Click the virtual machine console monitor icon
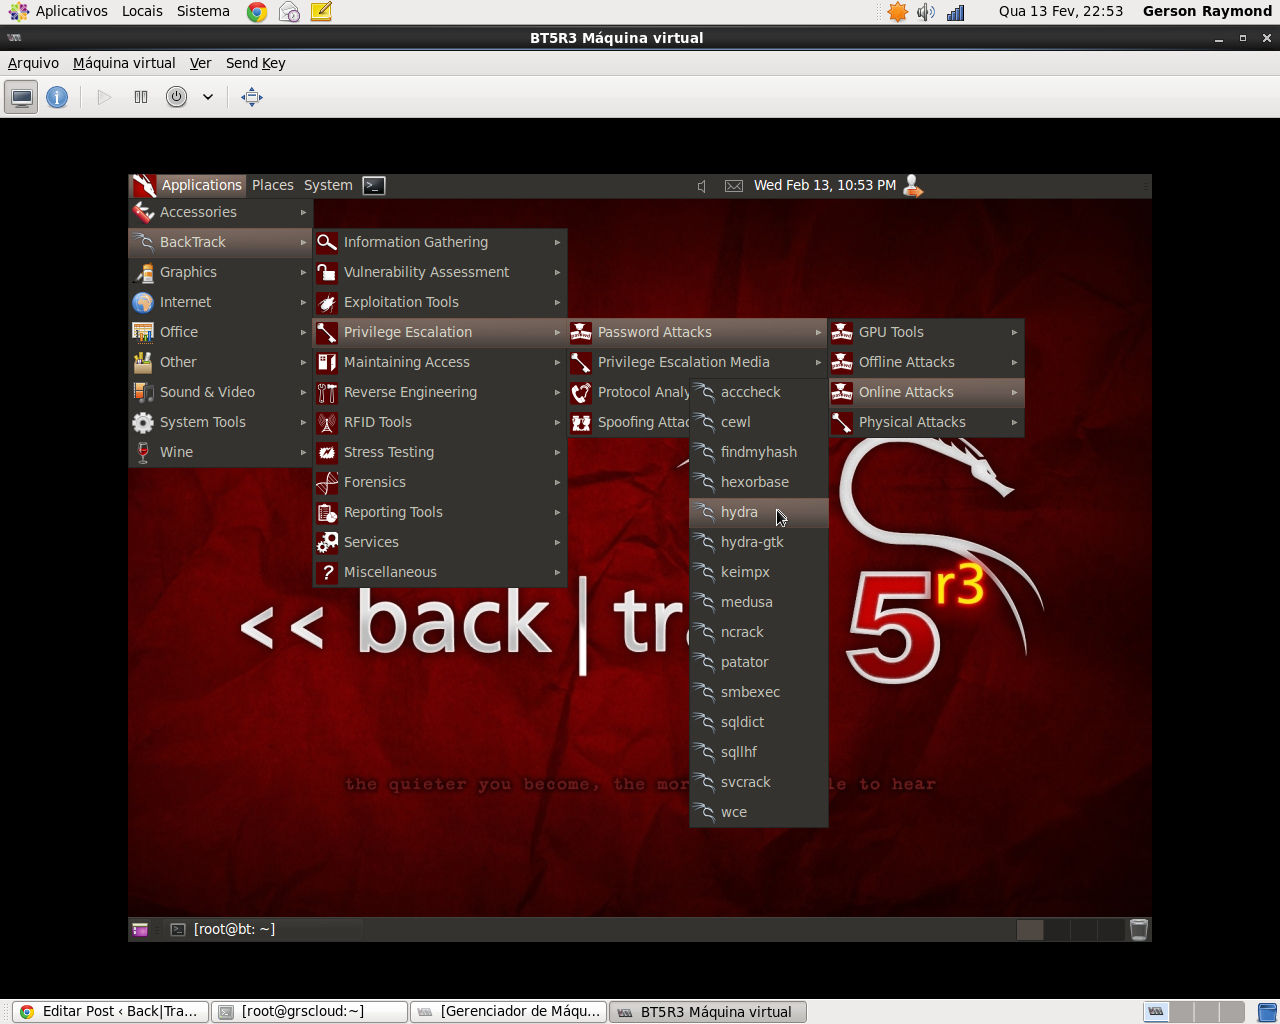This screenshot has width=1280, height=1024. click(22, 97)
